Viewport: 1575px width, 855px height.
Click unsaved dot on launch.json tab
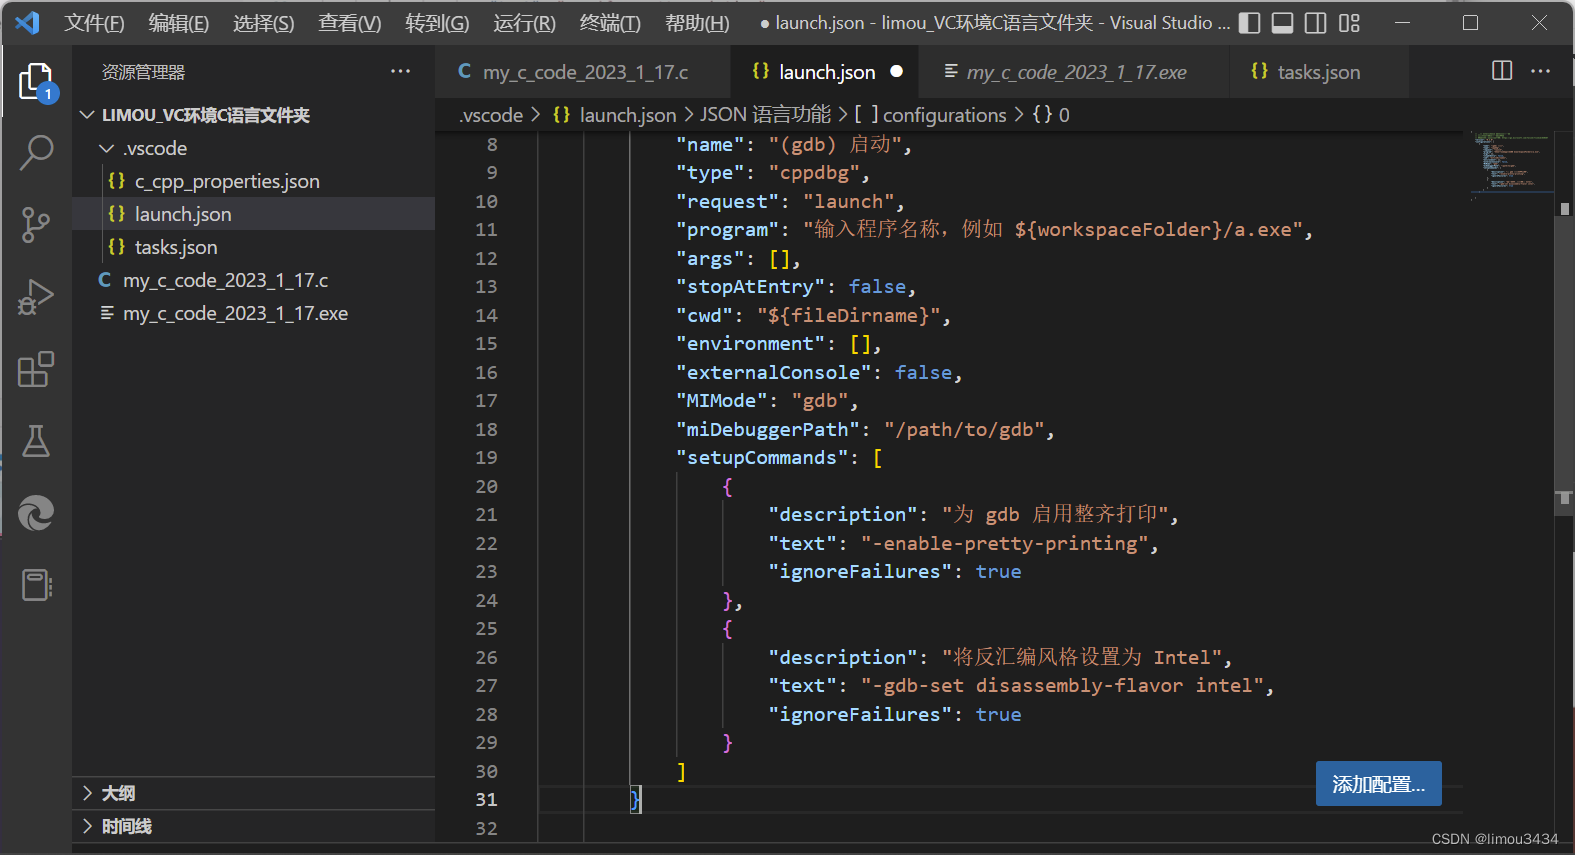pos(896,71)
